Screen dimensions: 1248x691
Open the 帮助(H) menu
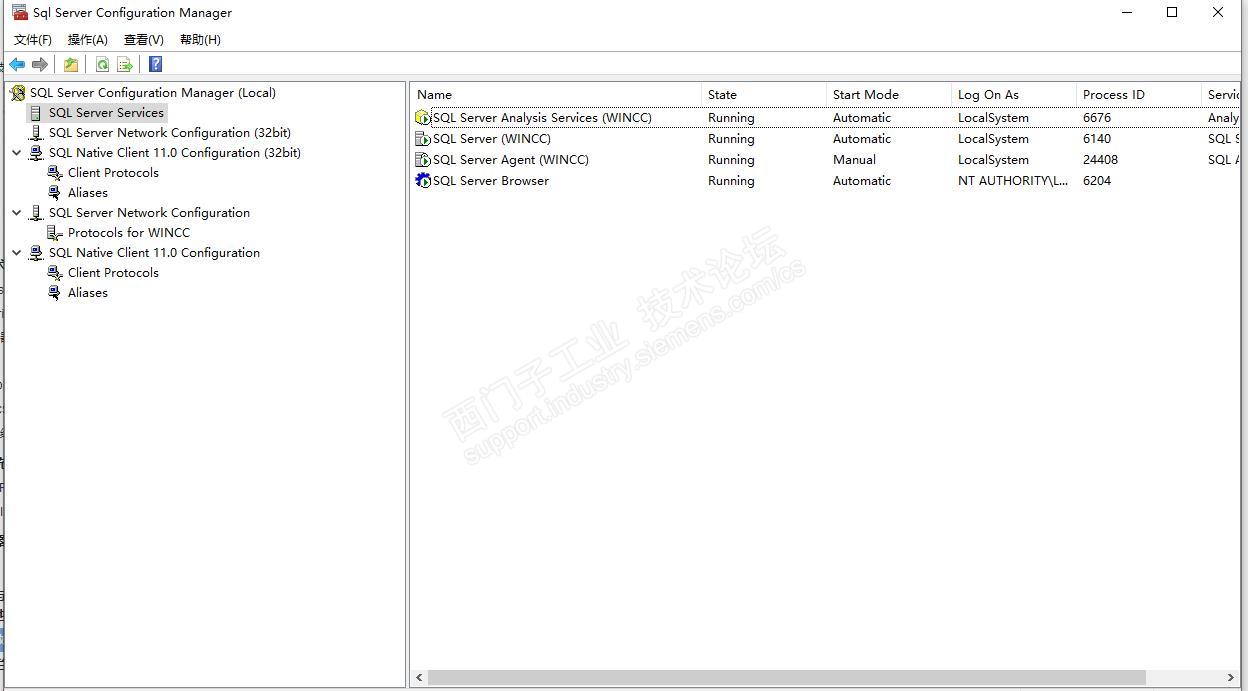tap(200, 39)
